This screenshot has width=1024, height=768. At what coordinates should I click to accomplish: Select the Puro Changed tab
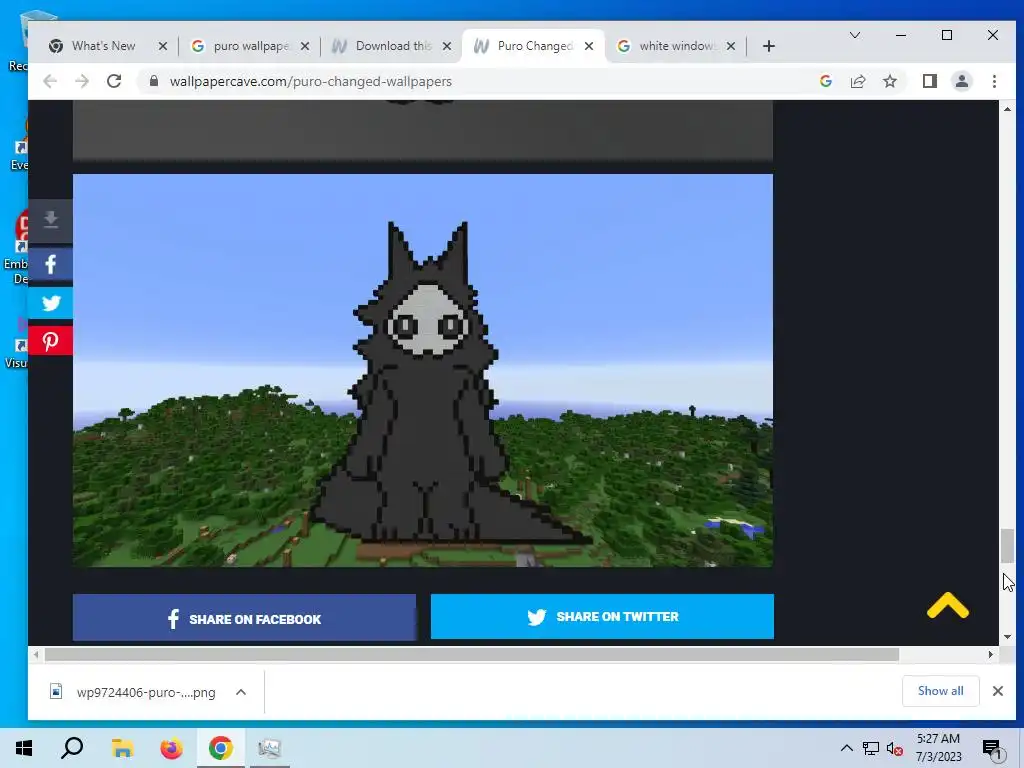534,46
